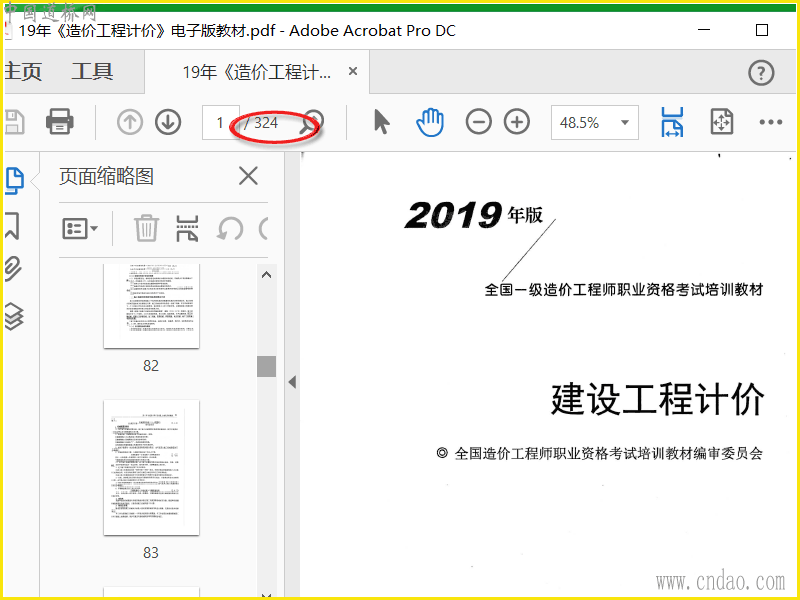Zoom in with the plus icon
Image resolution: width=800 pixels, height=600 pixels.
point(517,122)
